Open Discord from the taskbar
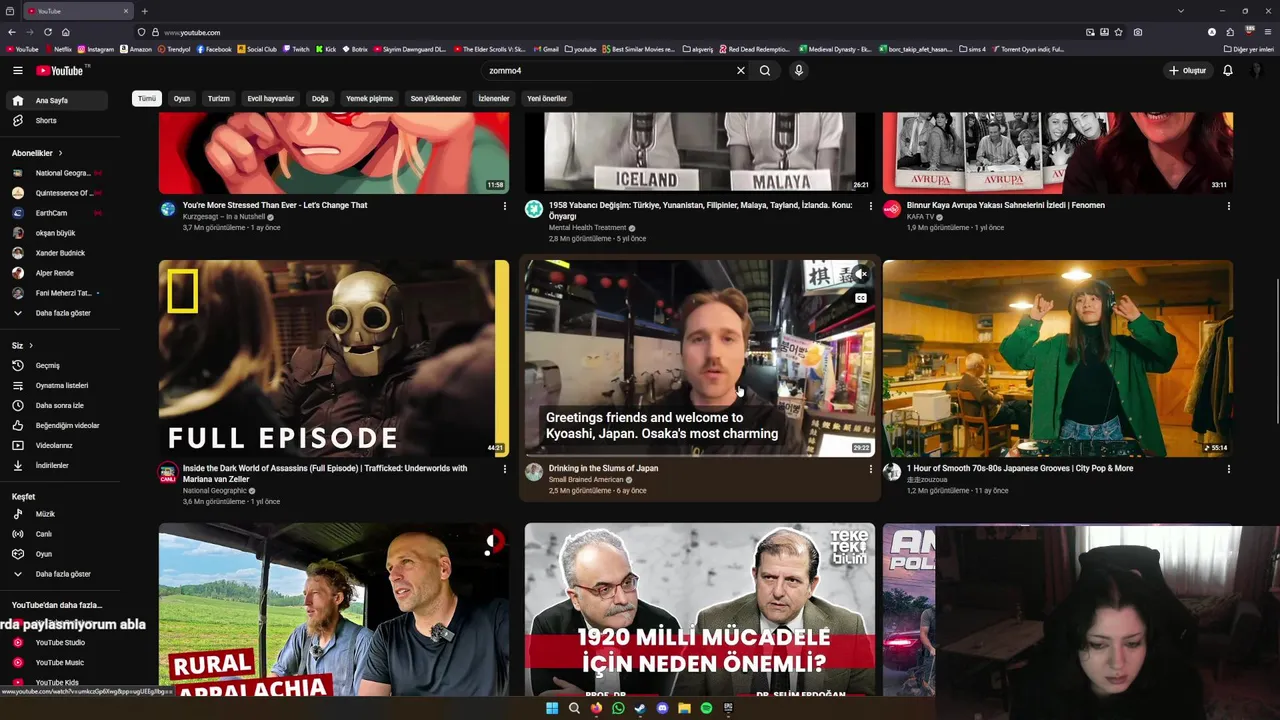 coord(662,708)
